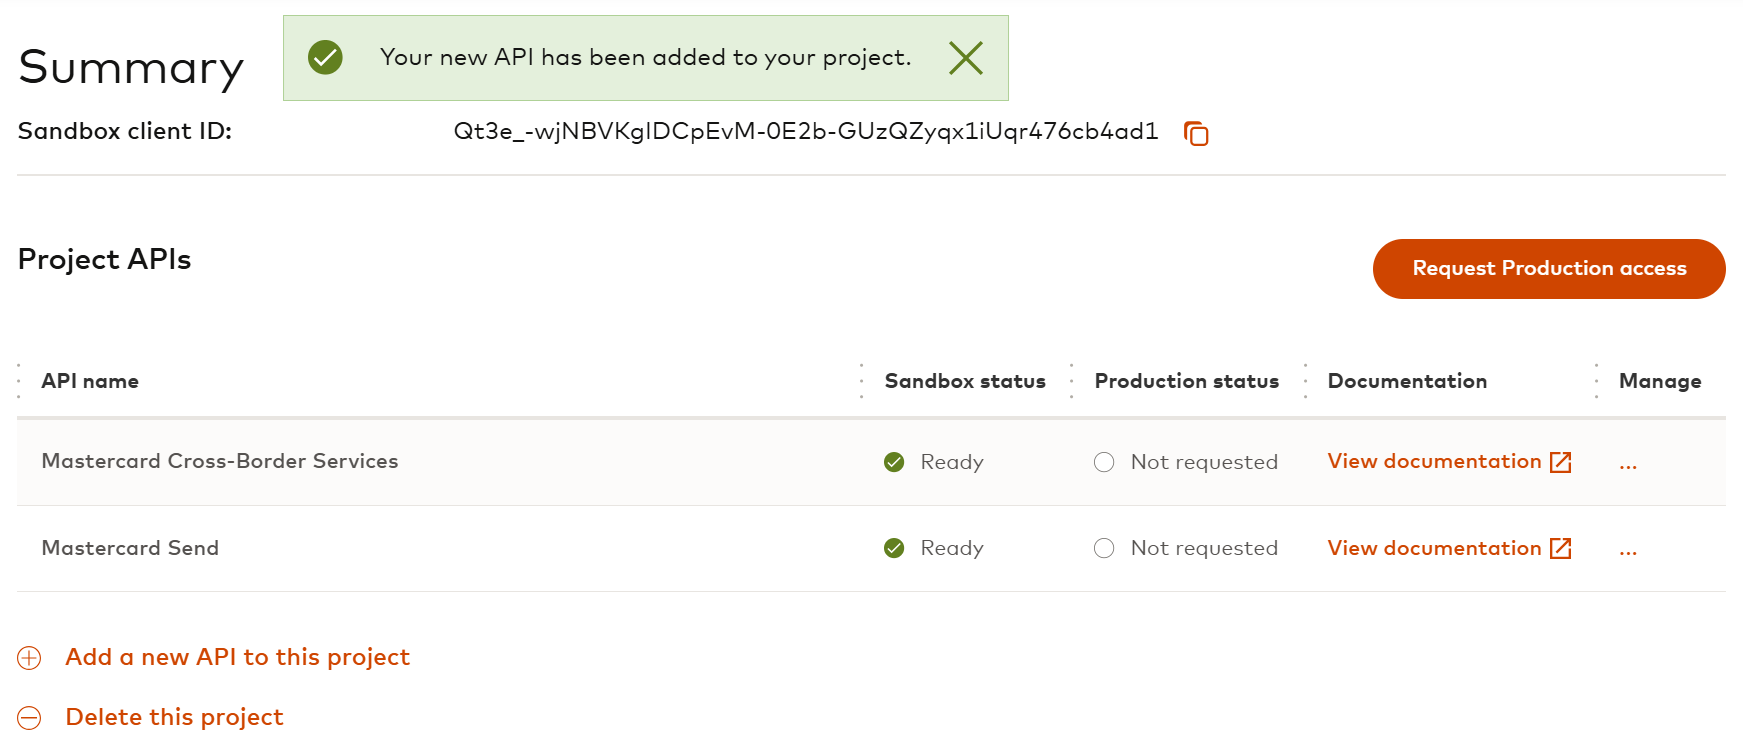Viewport: 1743px width, 741px height.
Task: Click Cross-Border Services sandbox Ready check icon
Action: click(894, 462)
